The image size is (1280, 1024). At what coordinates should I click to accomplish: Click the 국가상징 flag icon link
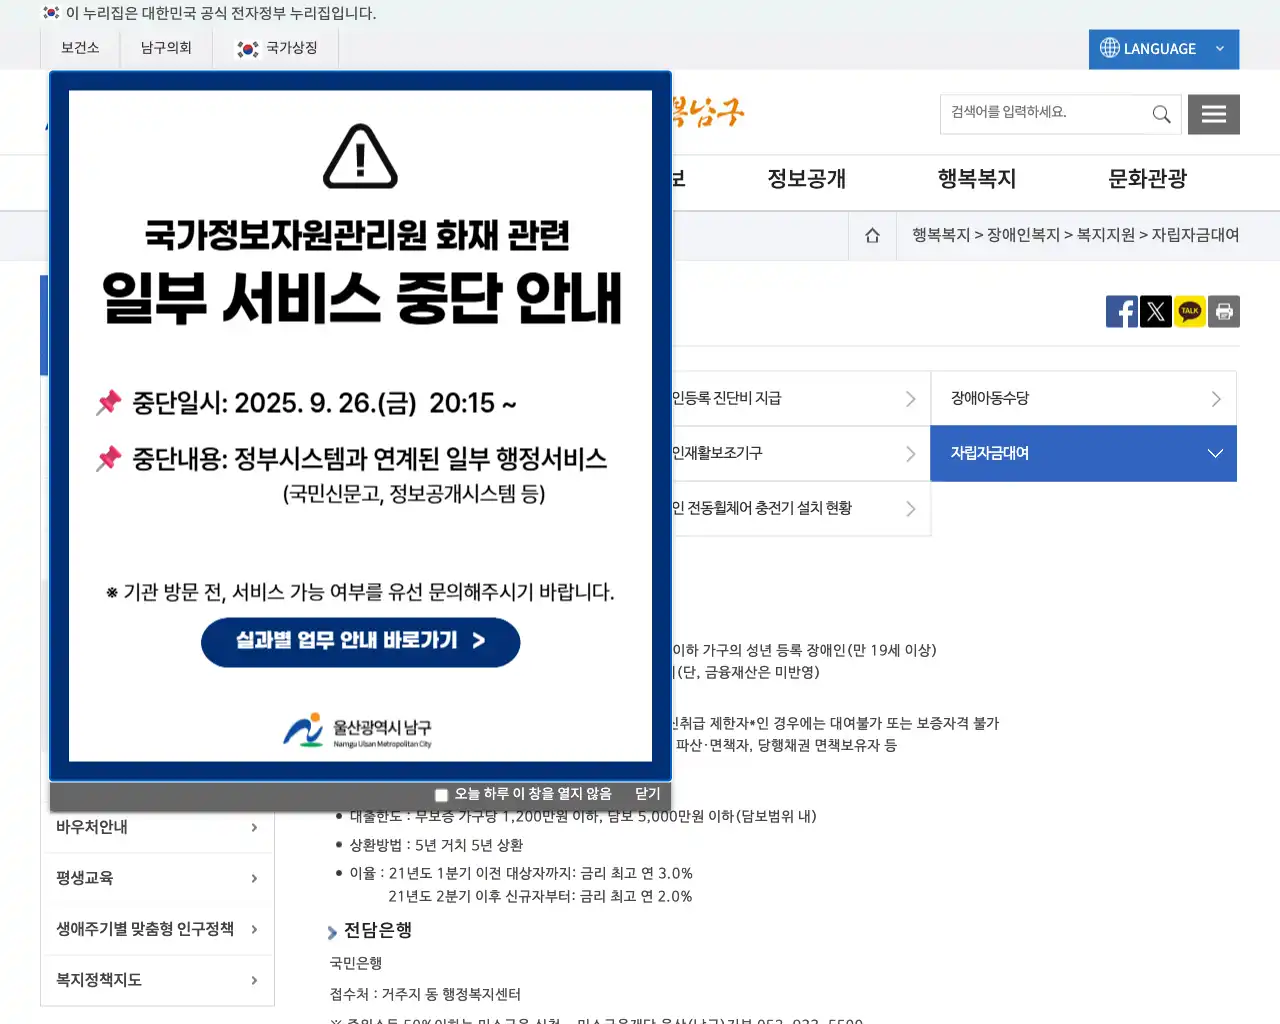pyautogui.click(x=247, y=49)
